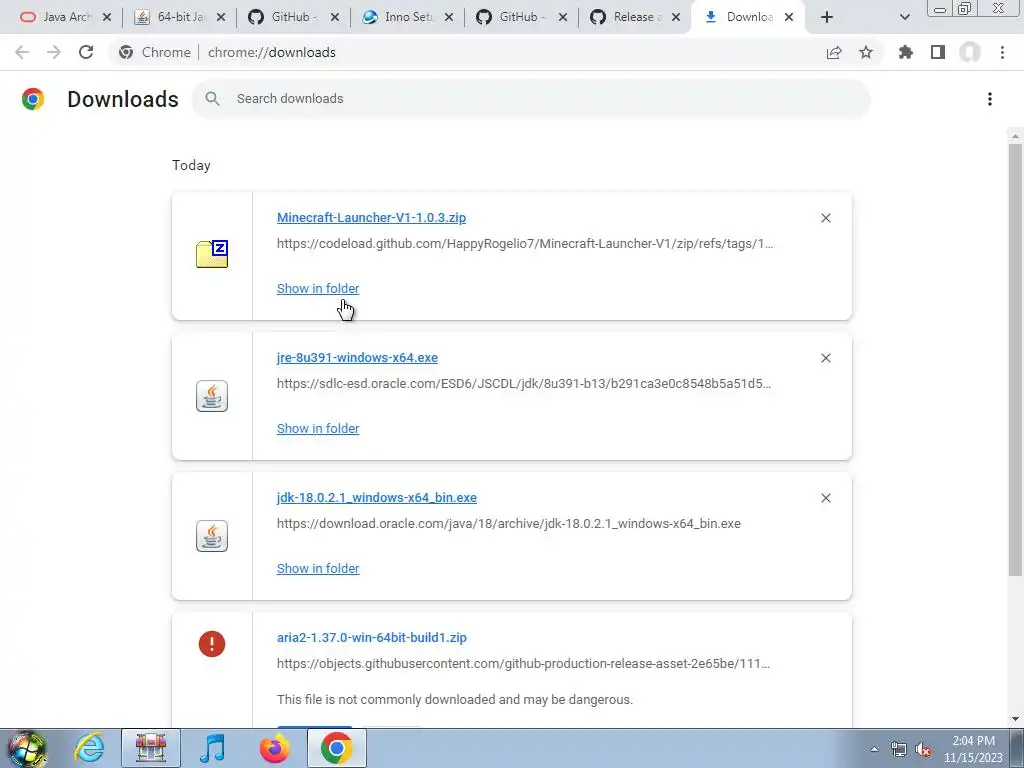Click the muted volume tray icon

923,750
